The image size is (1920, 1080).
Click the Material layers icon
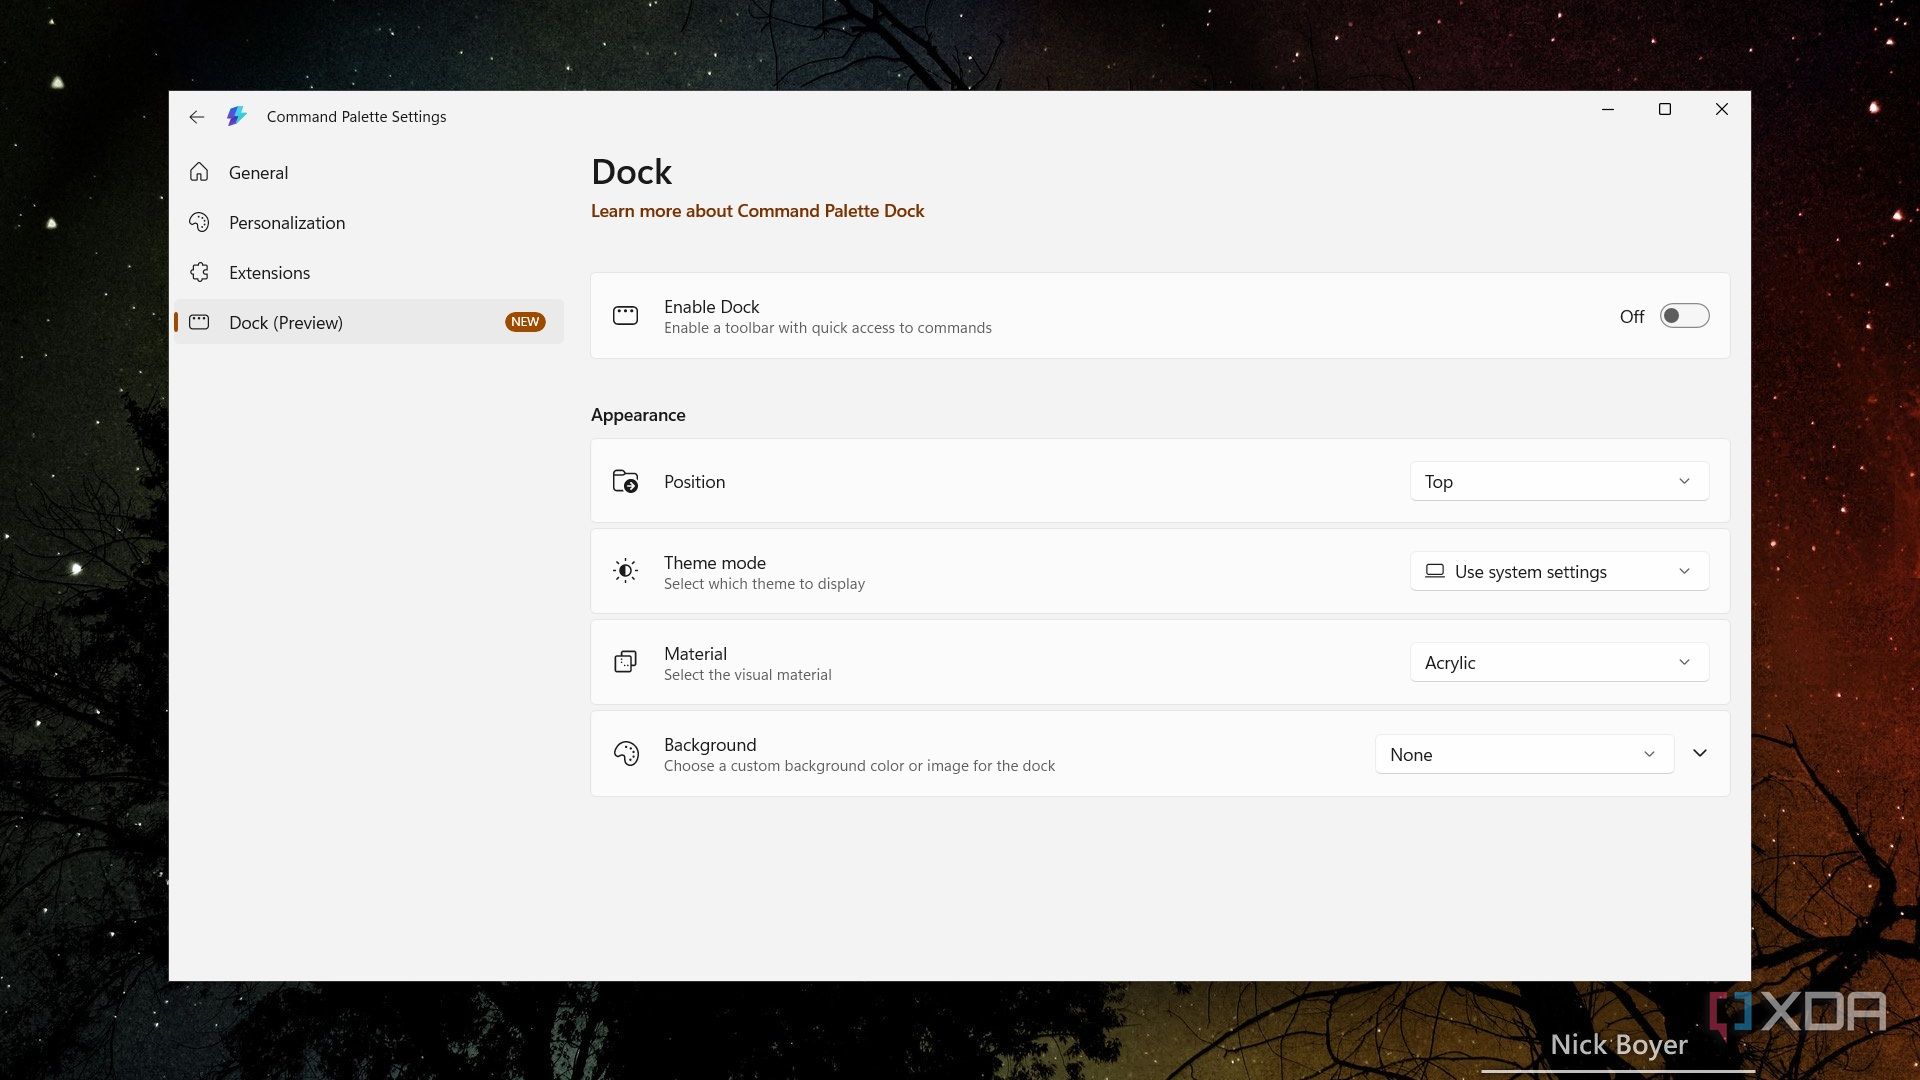pos(625,662)
